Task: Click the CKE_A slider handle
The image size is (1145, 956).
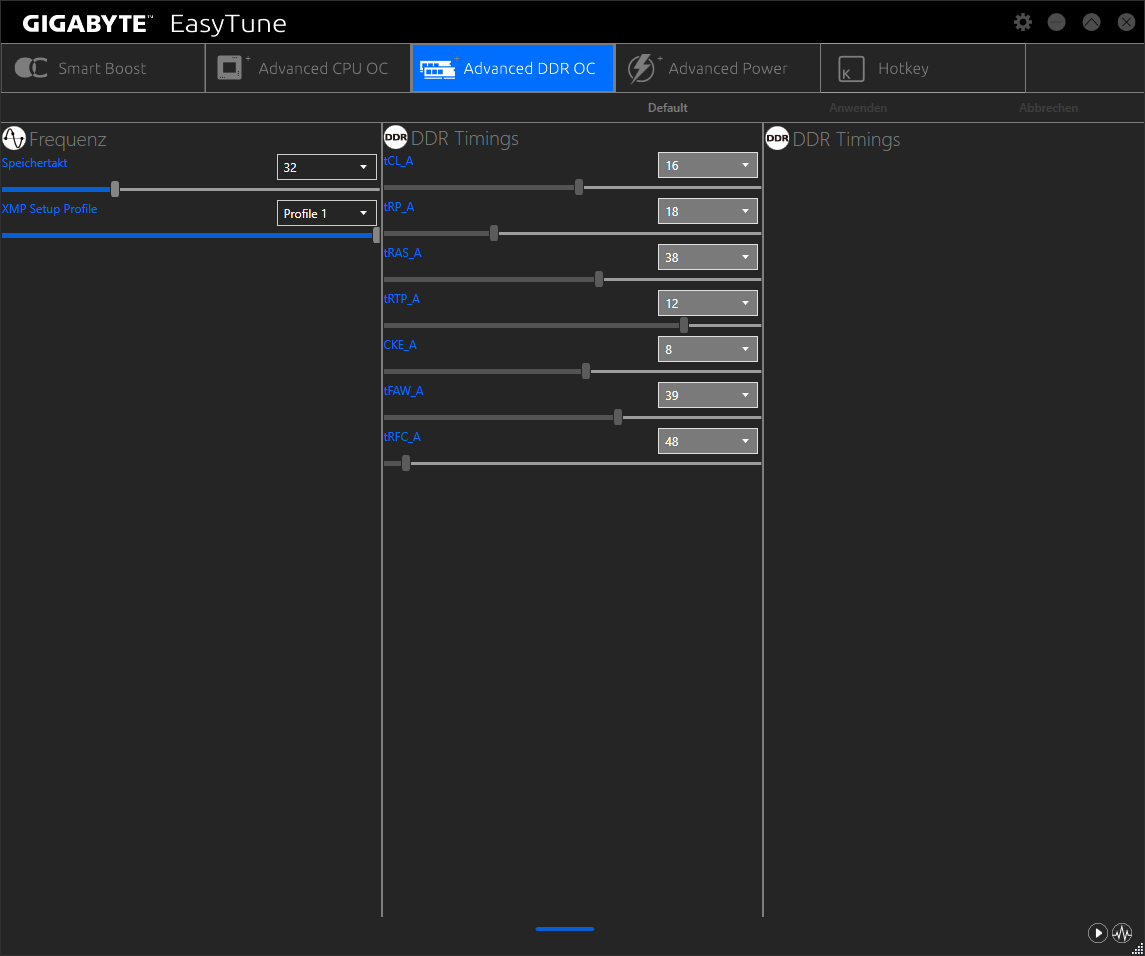Action: click(586, 371)
